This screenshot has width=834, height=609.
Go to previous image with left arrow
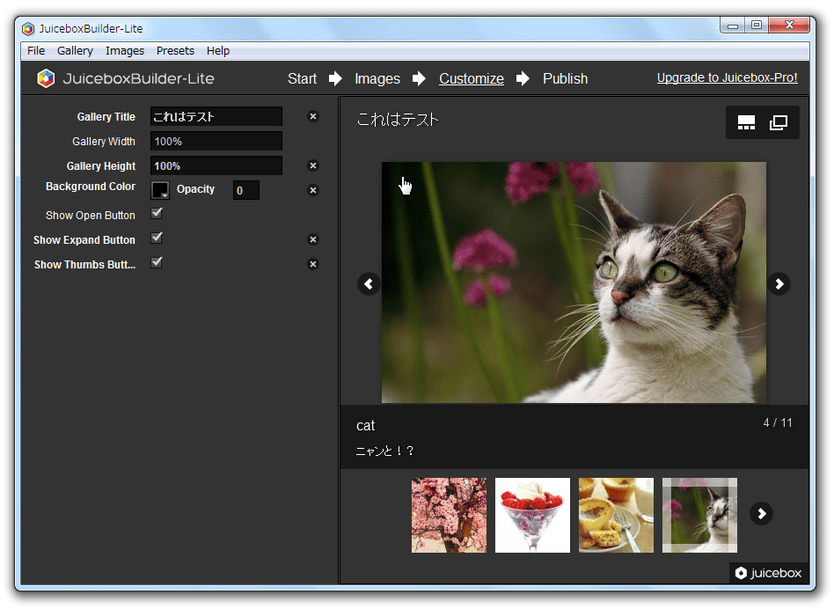(369, 283)
